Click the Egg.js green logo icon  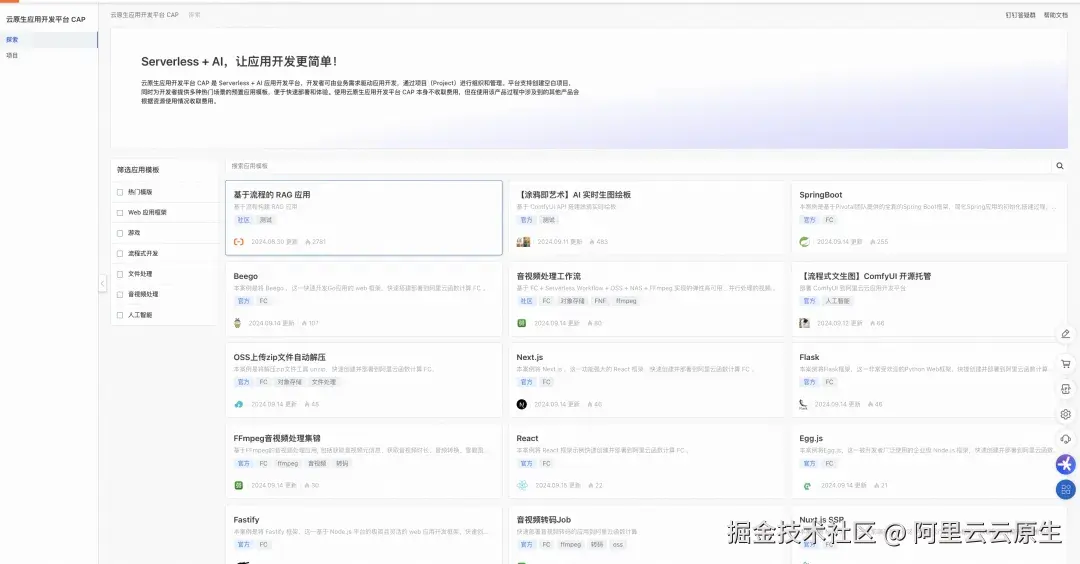[x=807, y=485]
